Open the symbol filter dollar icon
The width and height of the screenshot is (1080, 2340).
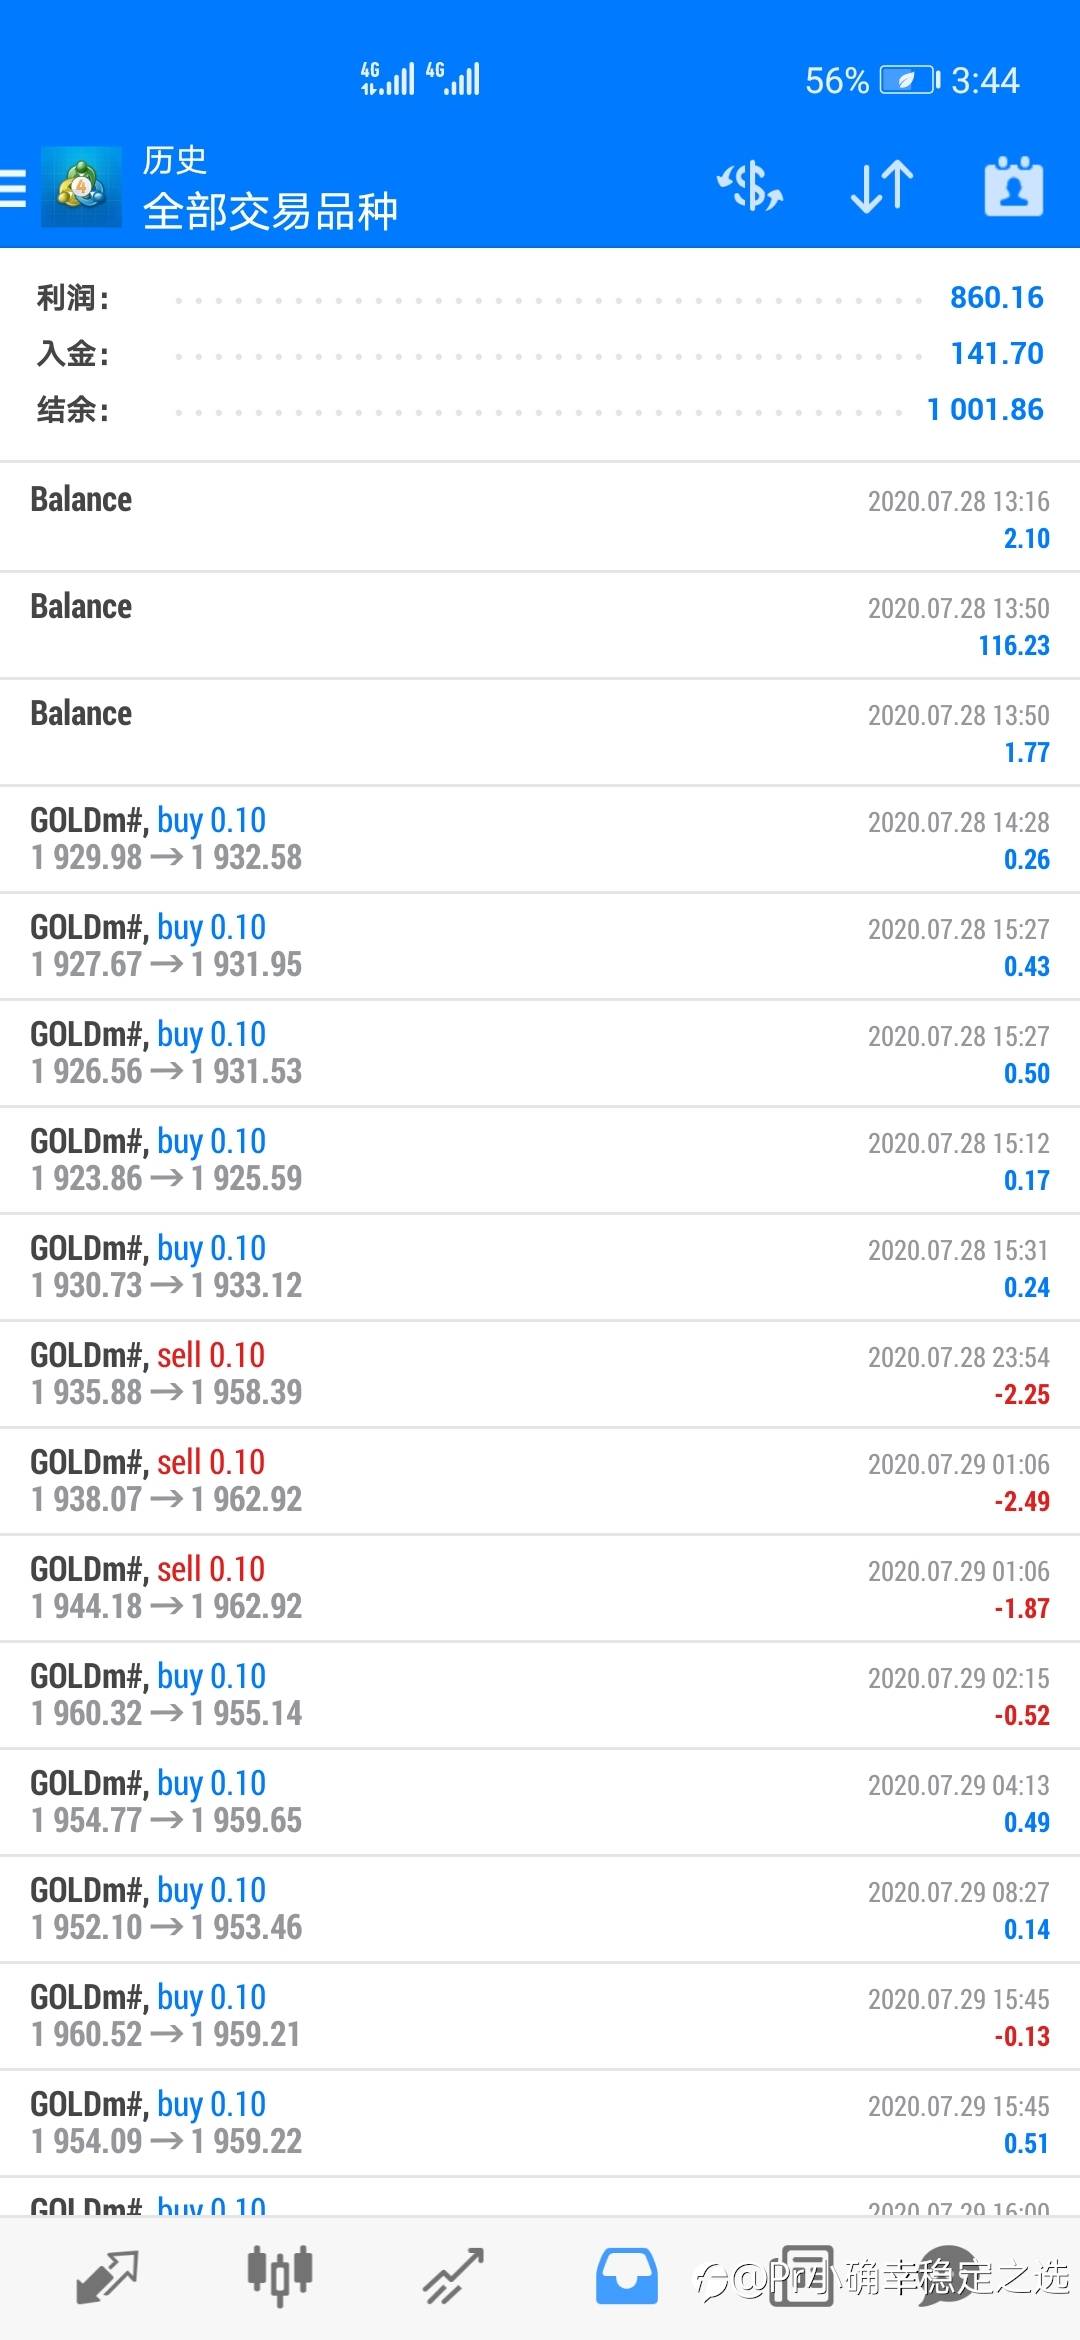click(x=750, y=187)
